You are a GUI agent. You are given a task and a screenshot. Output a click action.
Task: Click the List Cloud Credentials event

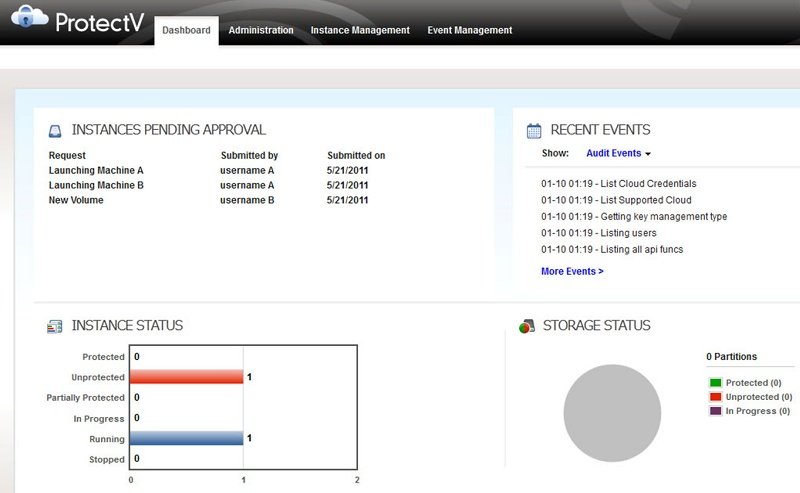pos(618,184)
